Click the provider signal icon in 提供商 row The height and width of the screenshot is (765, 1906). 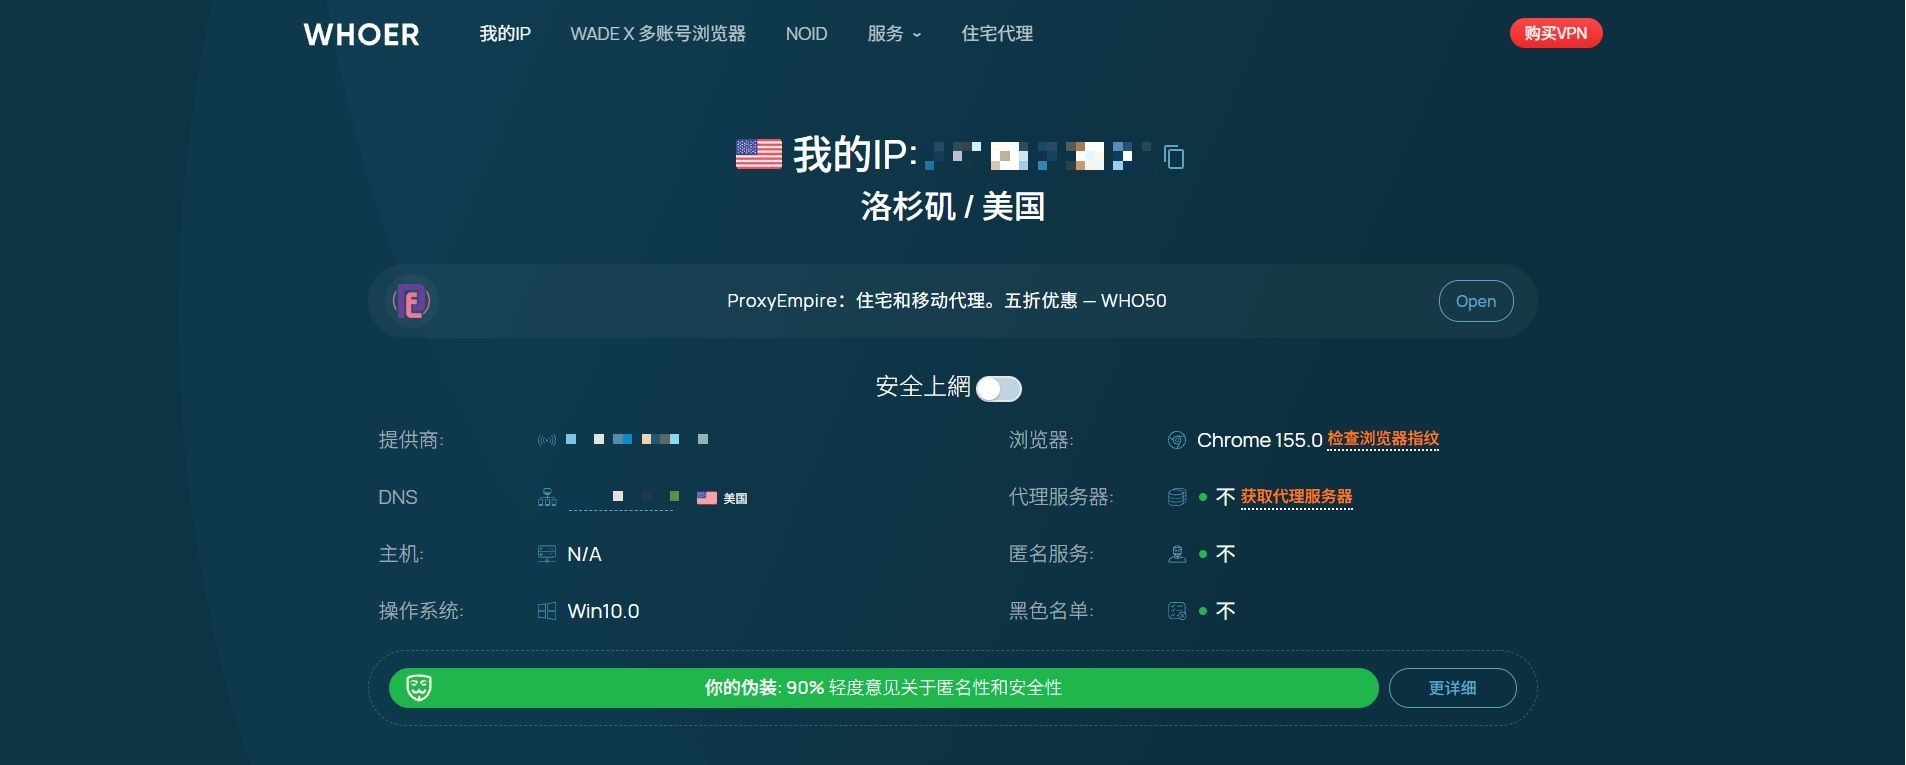pyautogui.click(x=547, y=440)
